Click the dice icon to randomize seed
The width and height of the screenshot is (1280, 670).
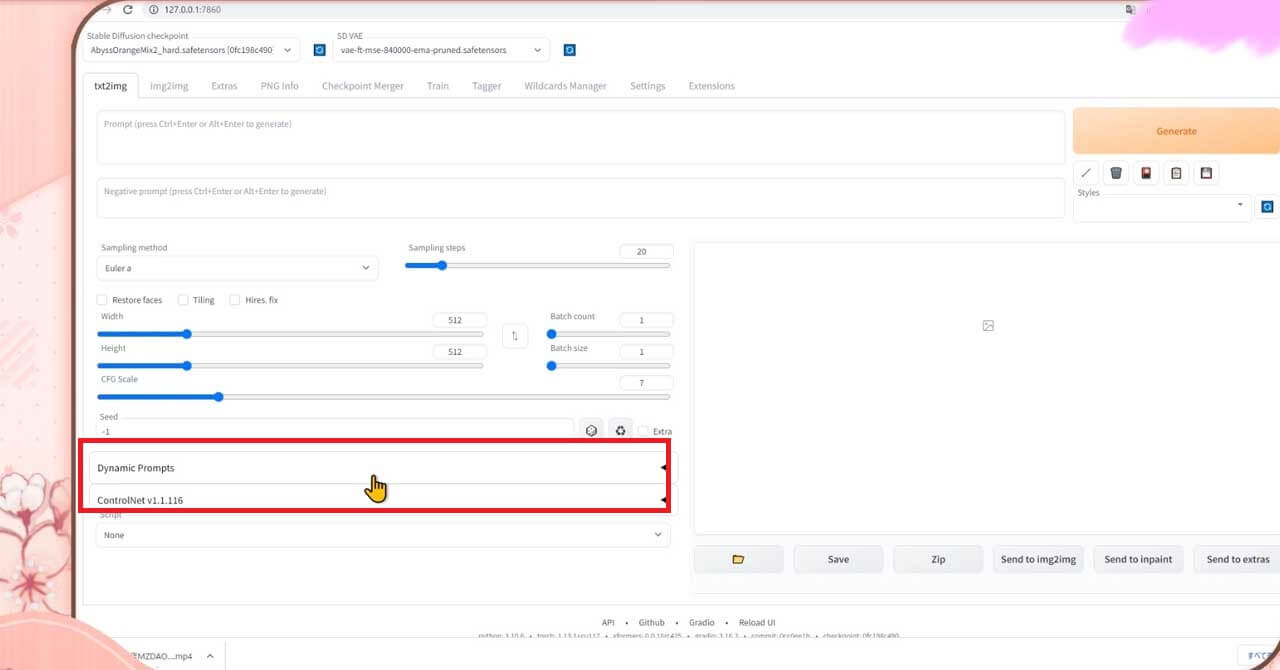(592, 430)
